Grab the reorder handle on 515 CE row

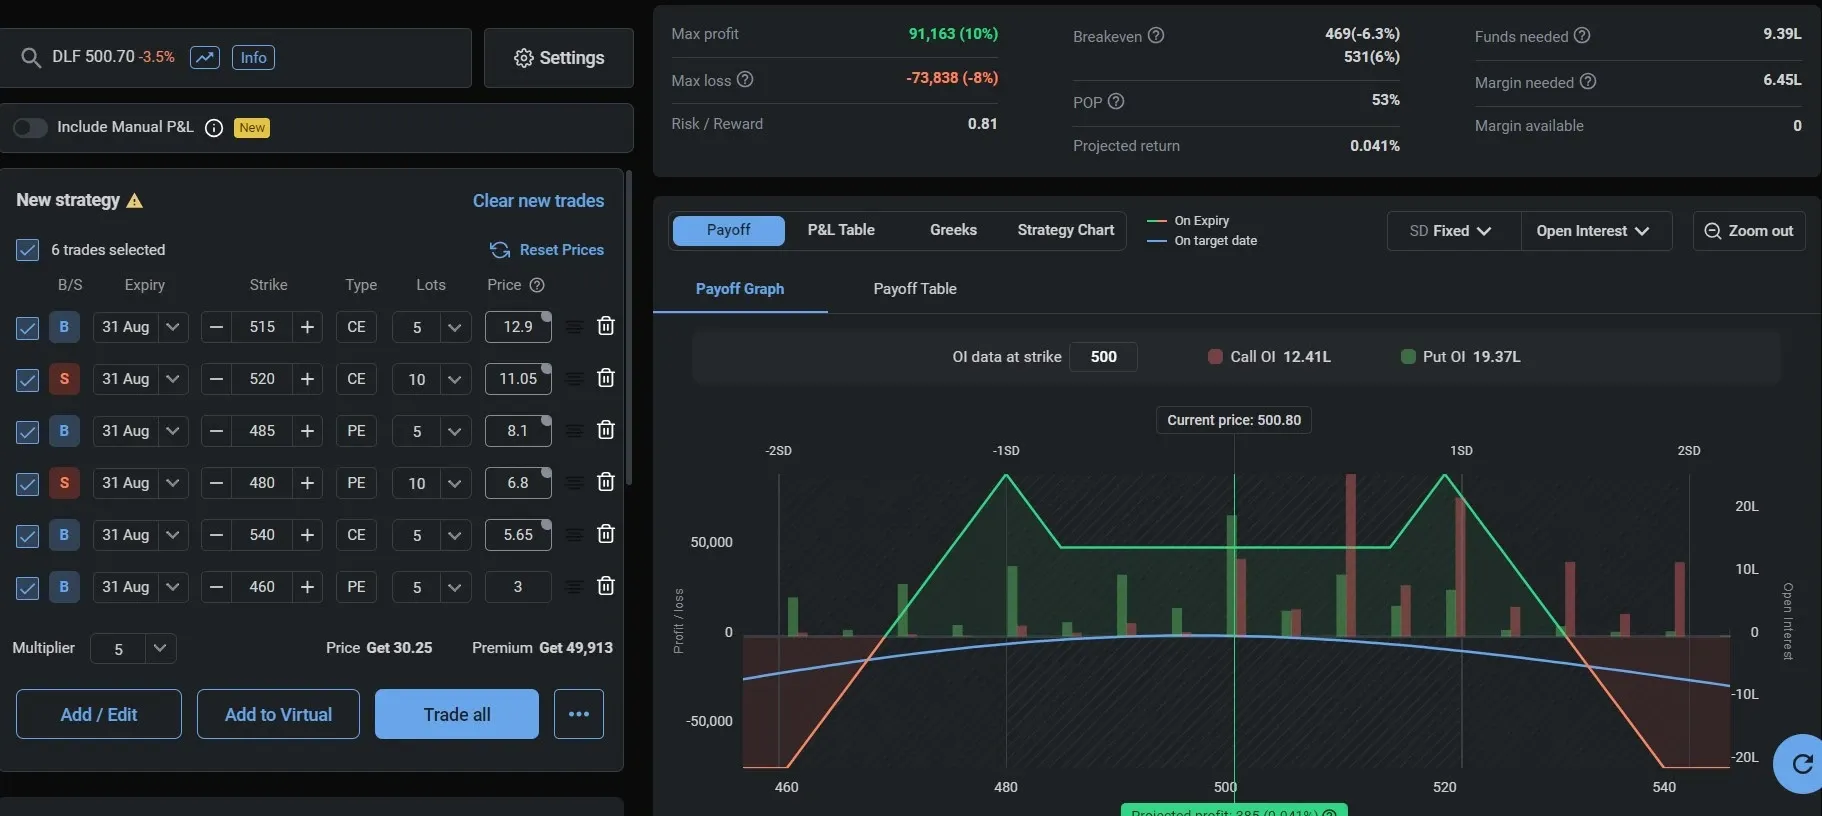pyautogui.click(x=574, y=327)
